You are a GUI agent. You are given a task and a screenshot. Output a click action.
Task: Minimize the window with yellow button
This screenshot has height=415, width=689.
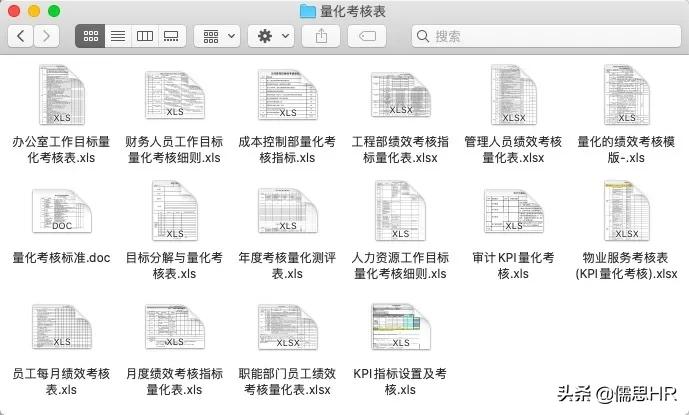pos(34,11)
